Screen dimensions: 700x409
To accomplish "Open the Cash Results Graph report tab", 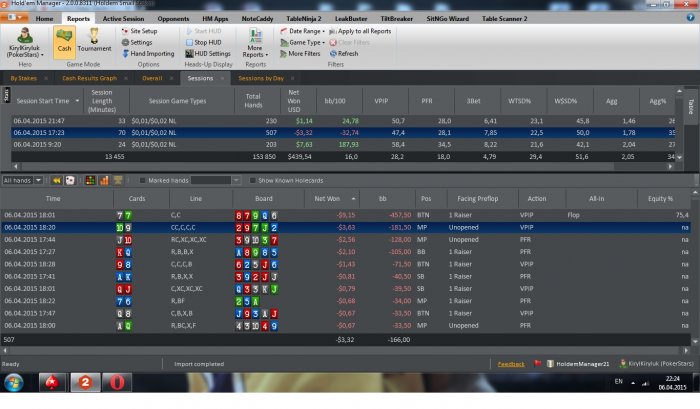I will (x=89, y=78).
